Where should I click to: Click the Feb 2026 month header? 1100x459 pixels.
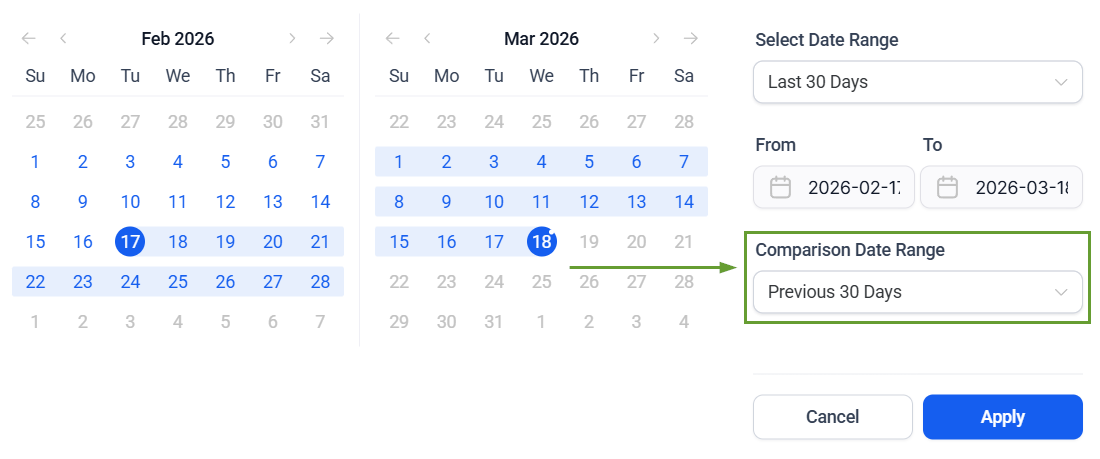pyautogui.click(x=178, y=39)
